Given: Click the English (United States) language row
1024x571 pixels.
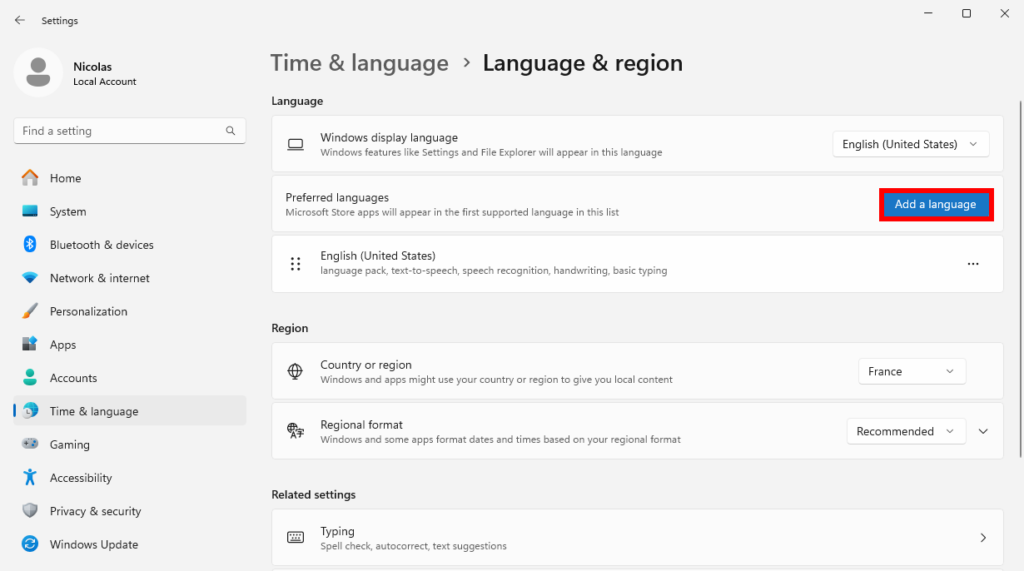Looking at the screenshot, I should coord(637,264).
